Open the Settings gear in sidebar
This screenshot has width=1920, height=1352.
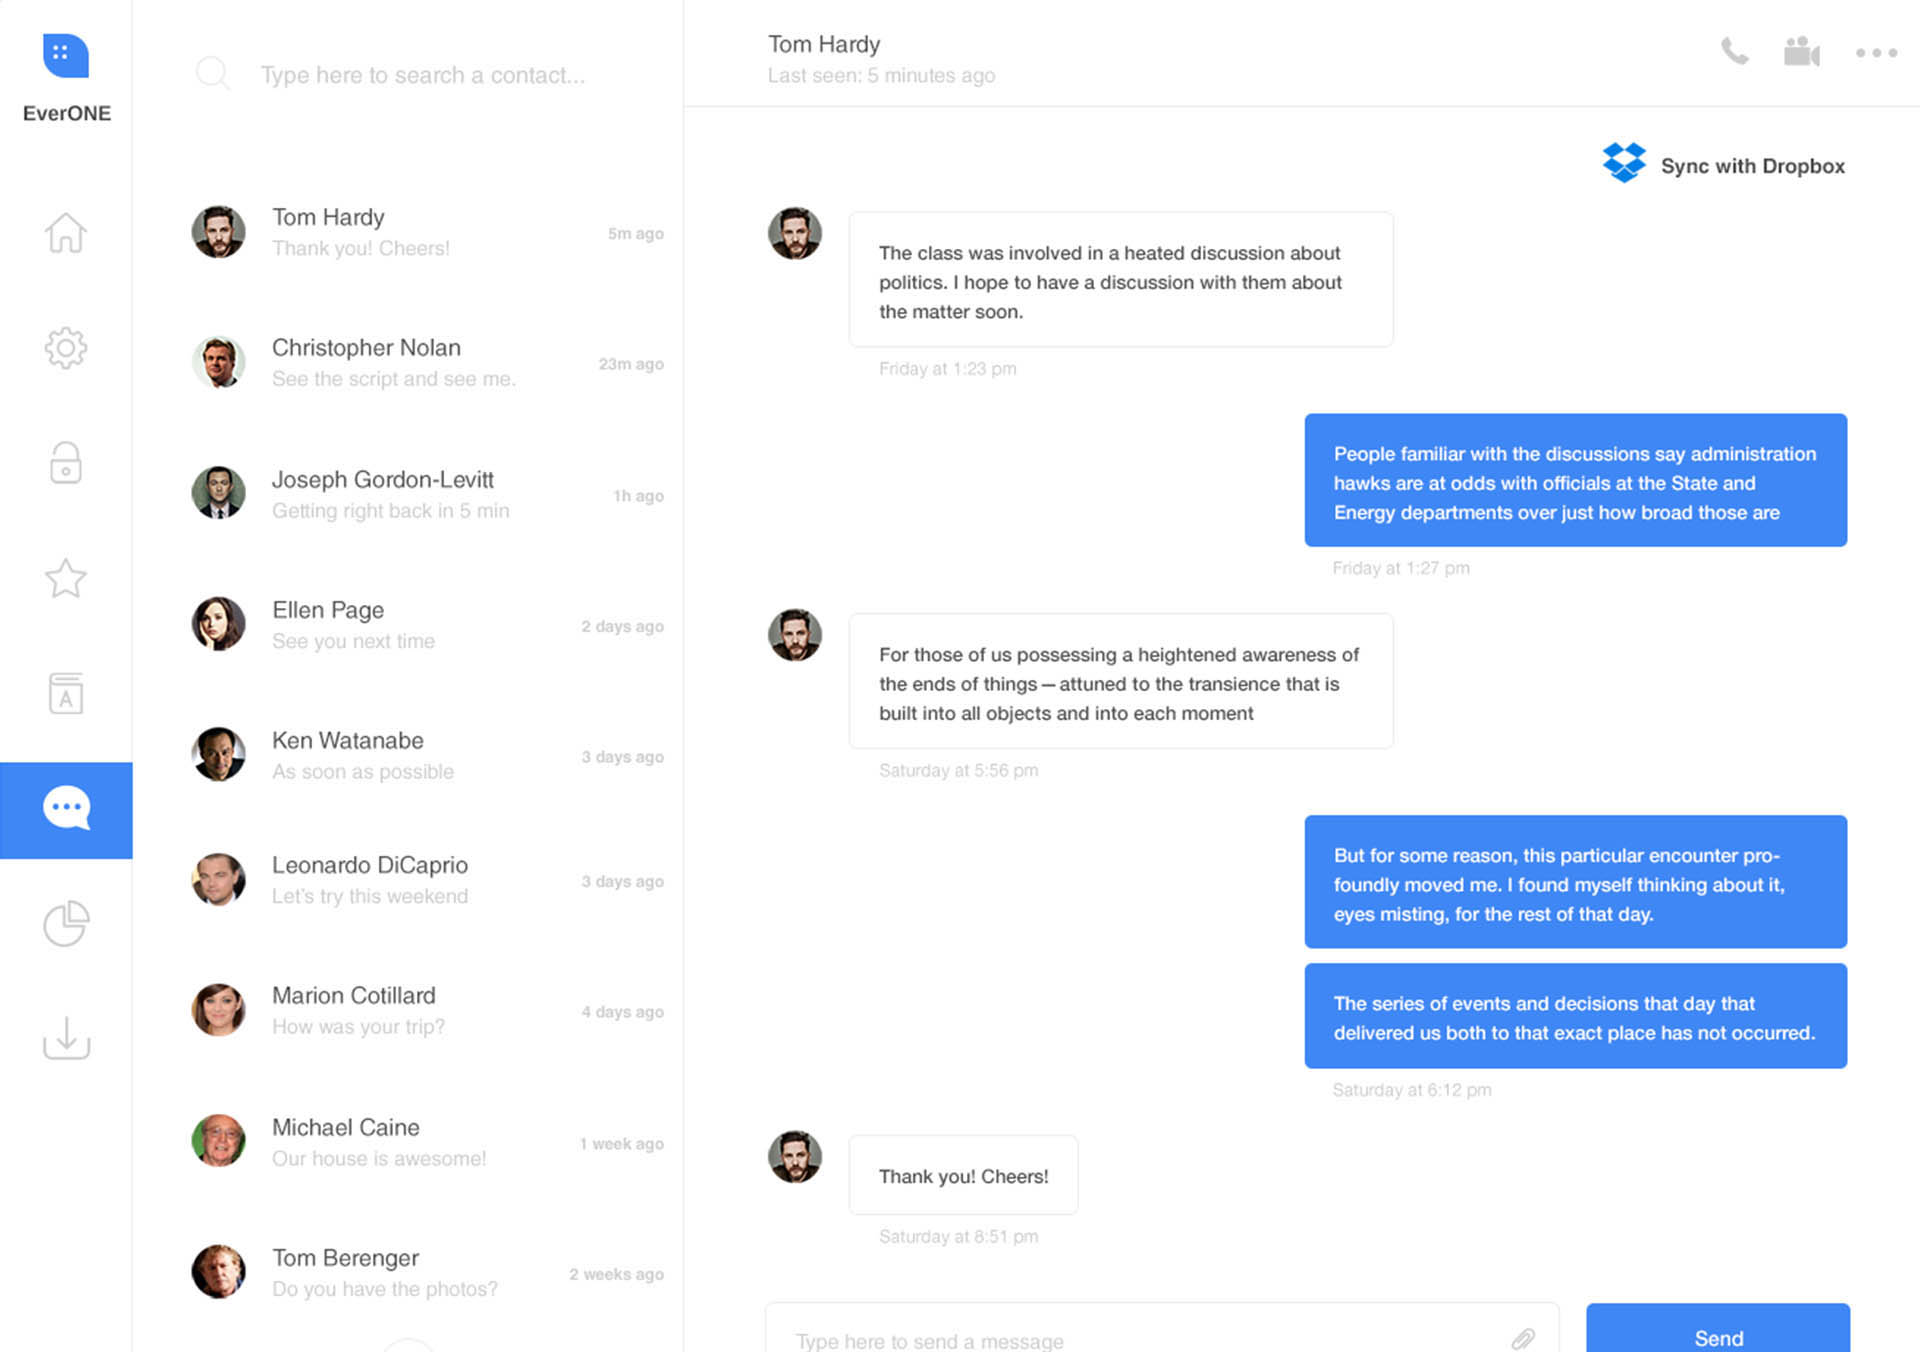click(x=66, y=348)
